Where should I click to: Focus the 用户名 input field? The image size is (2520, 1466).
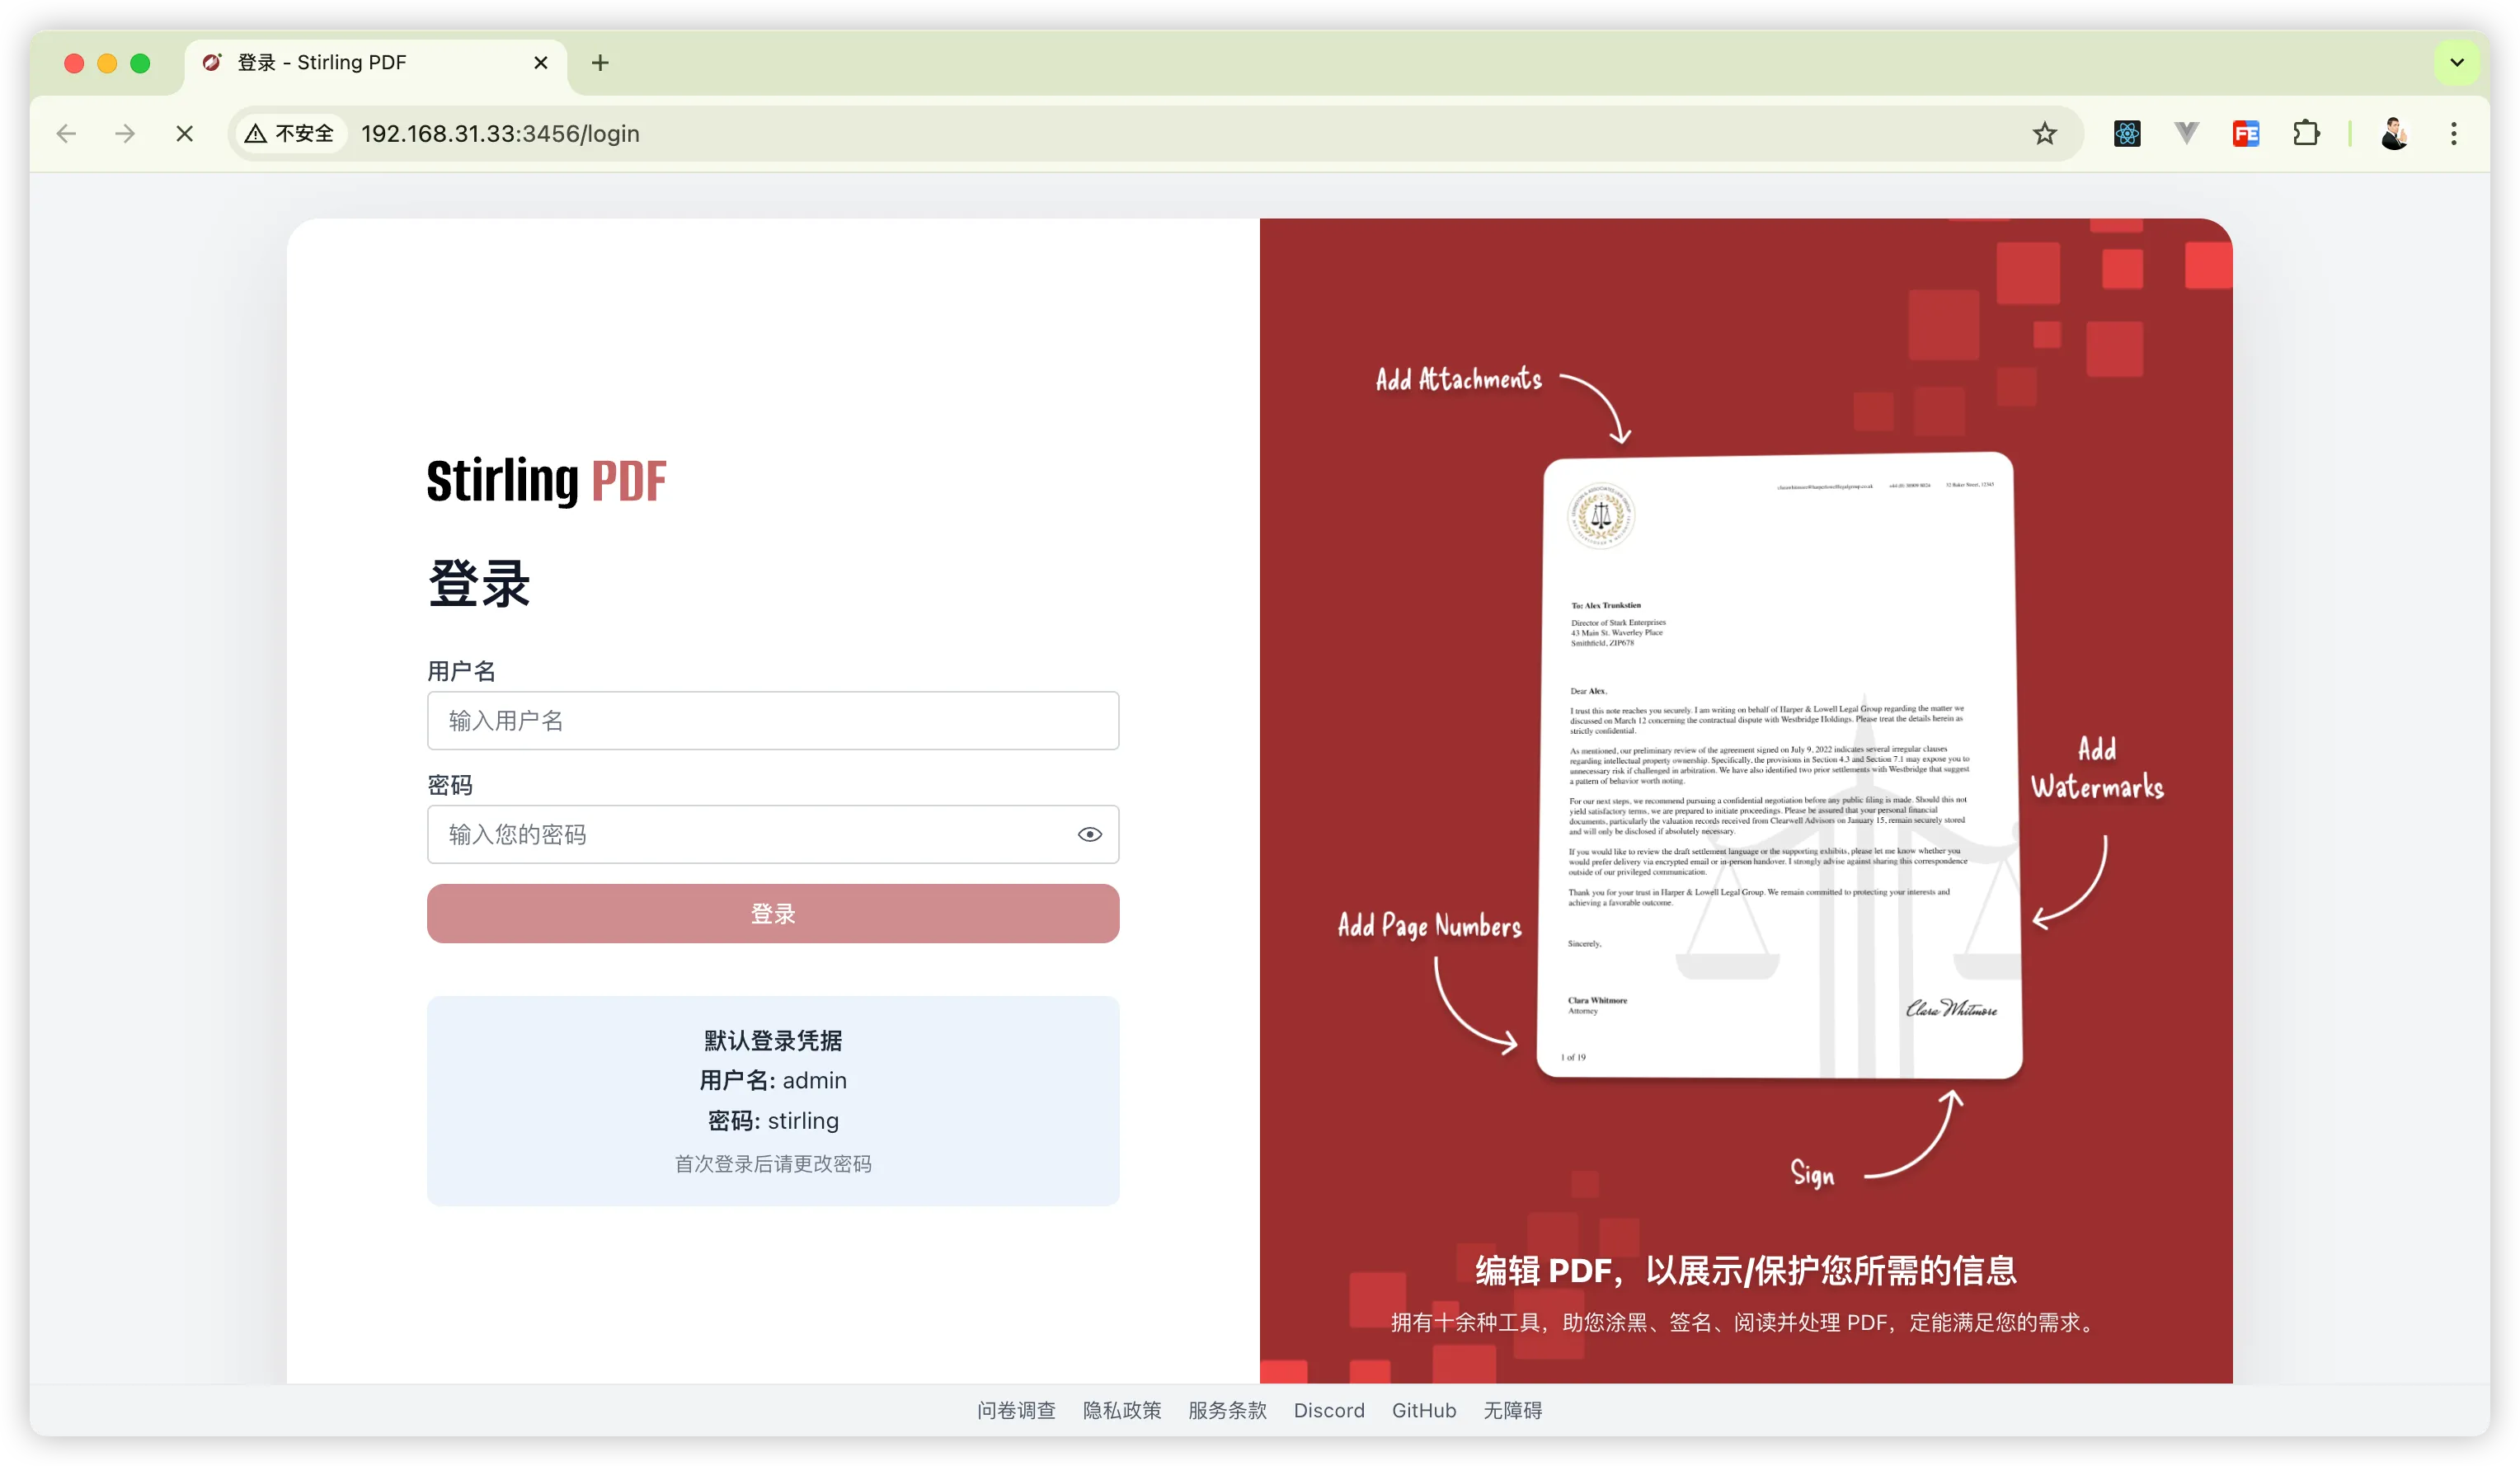tap(773, 721)
